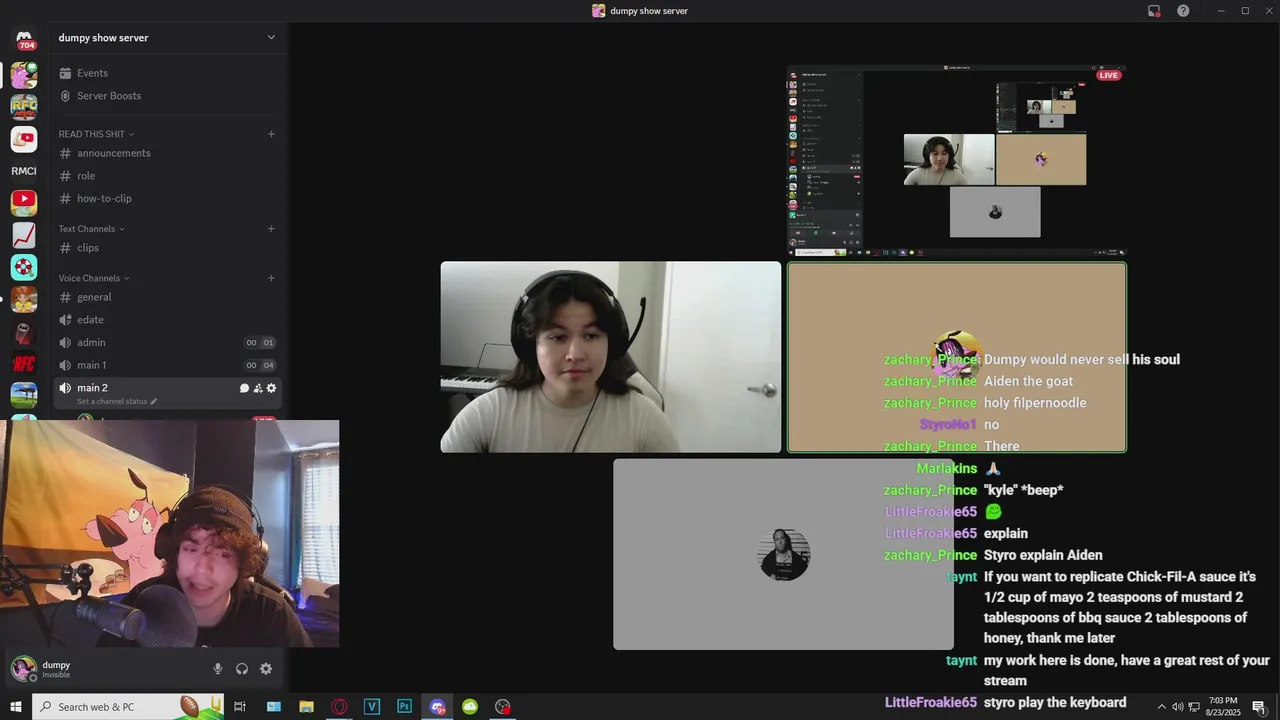The height and width of the screenshot is (720, 1280).
Task: Open system volume control
Action: click(x=1178, y=706)
